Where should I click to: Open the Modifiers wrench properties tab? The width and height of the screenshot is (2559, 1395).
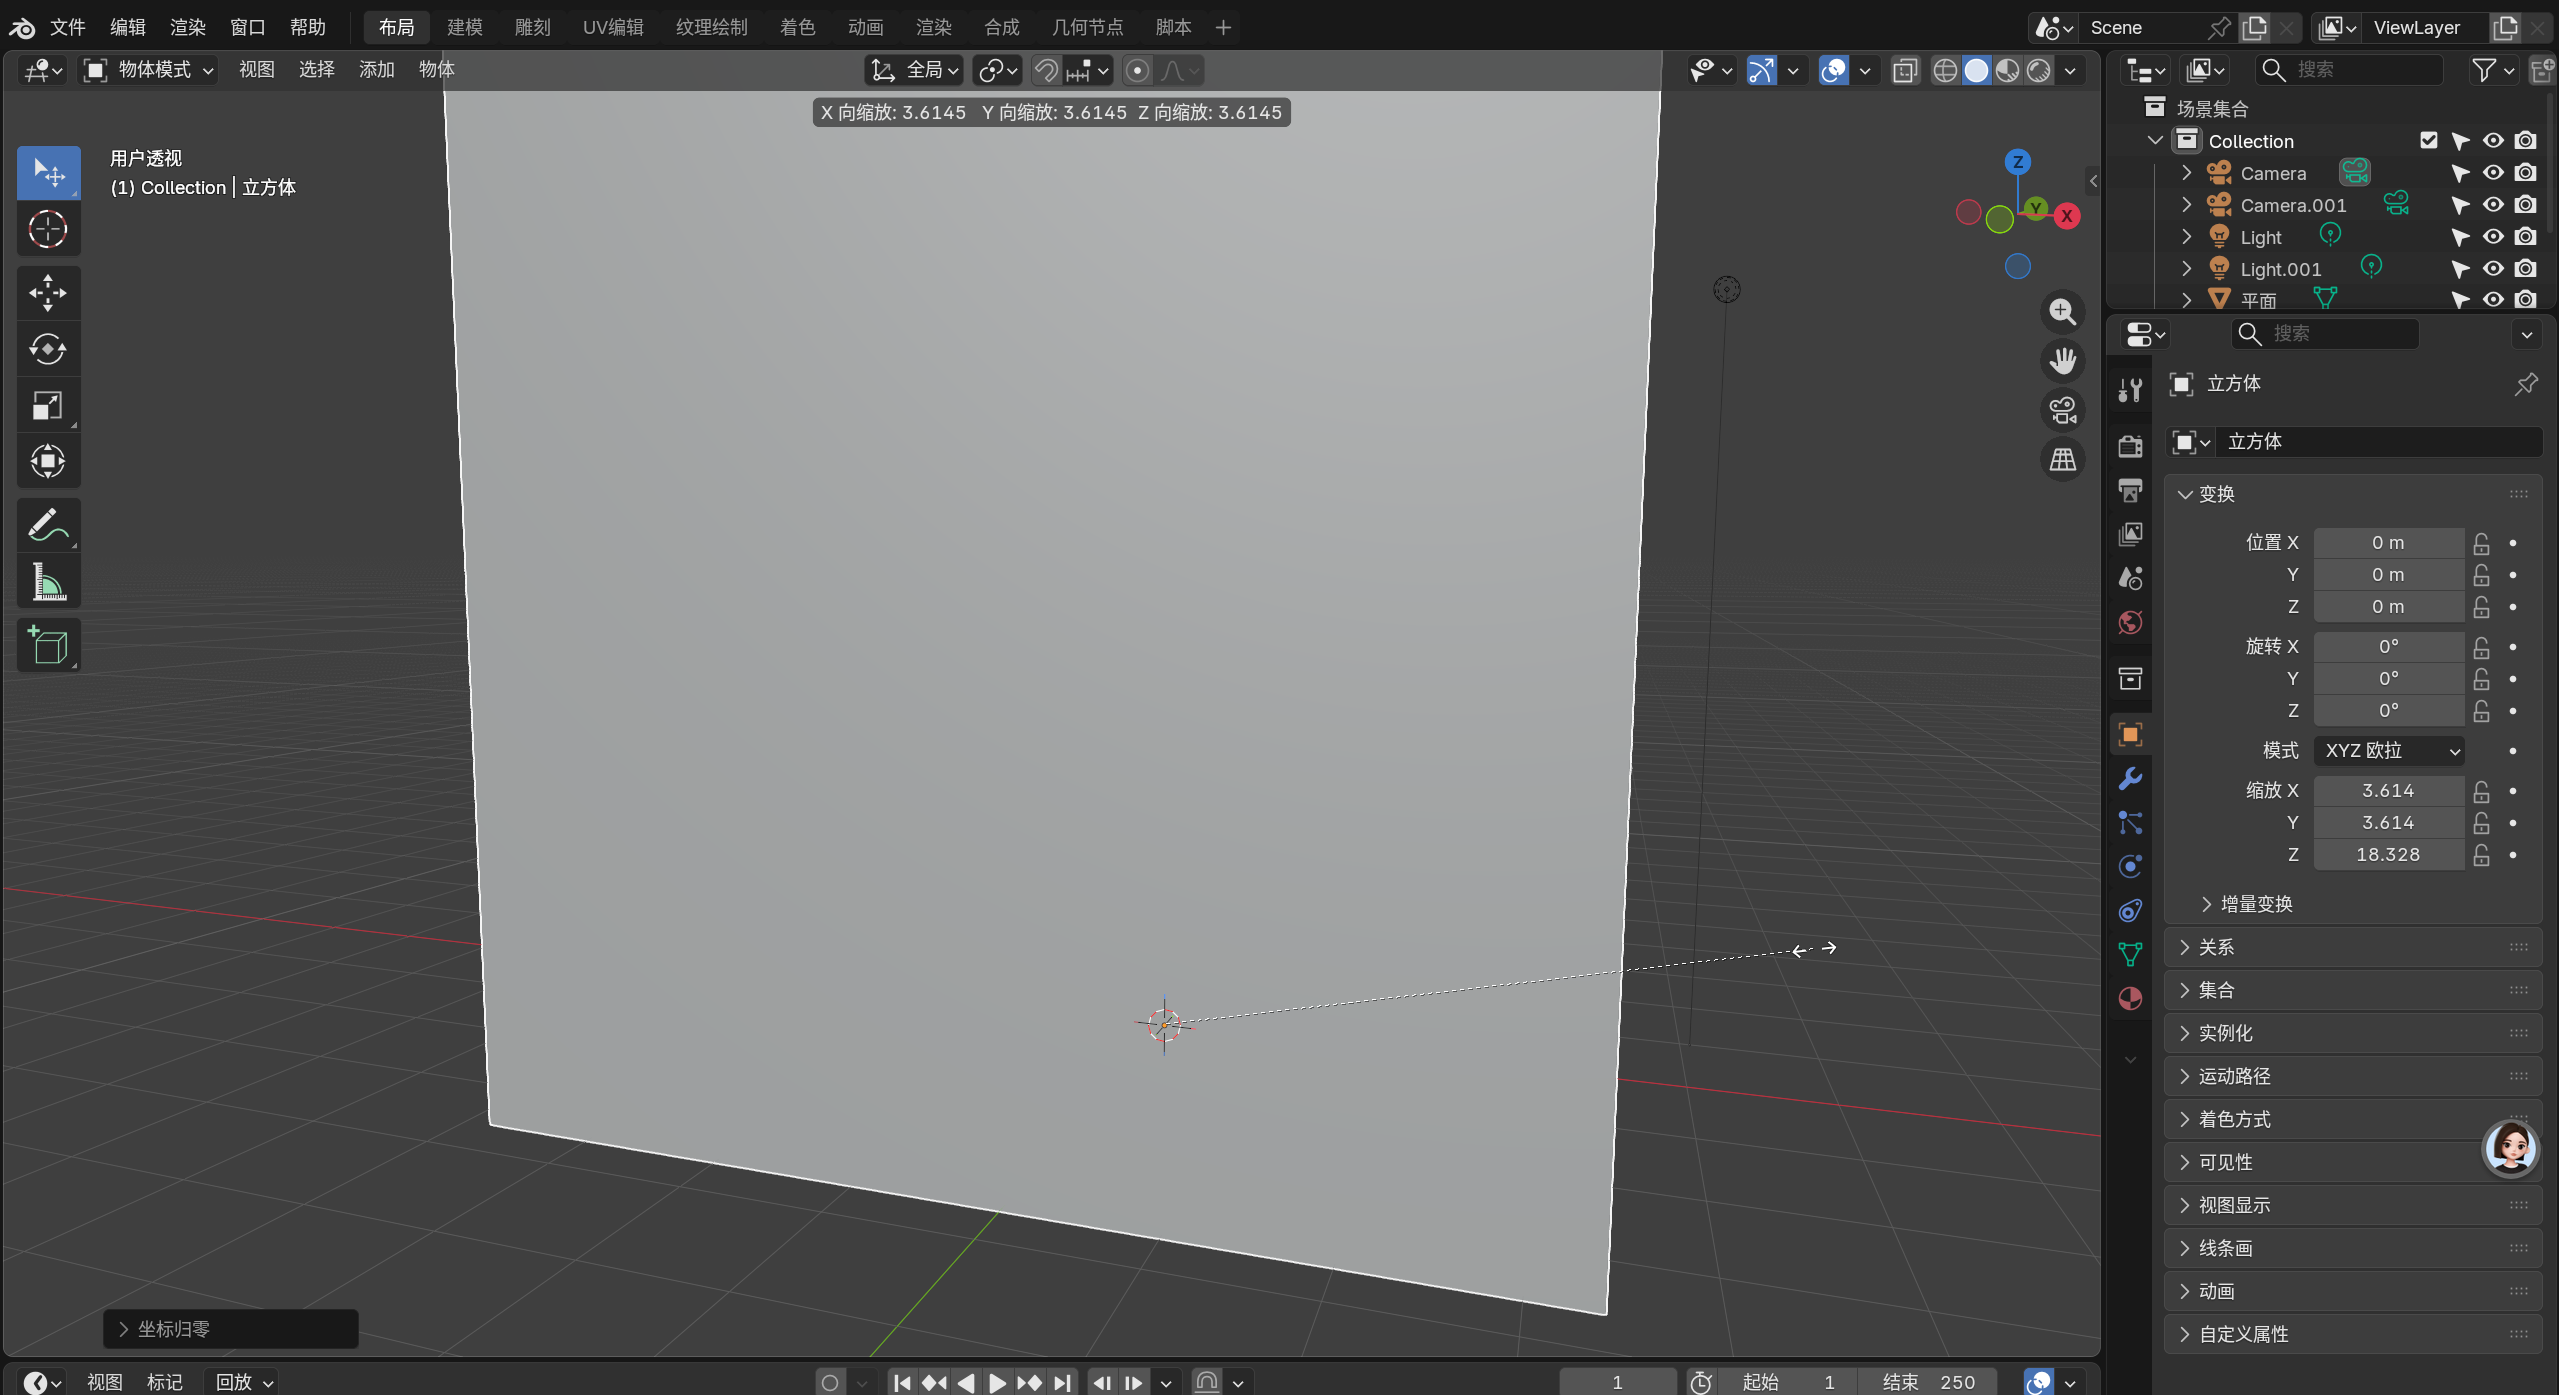coord(2130,778)
